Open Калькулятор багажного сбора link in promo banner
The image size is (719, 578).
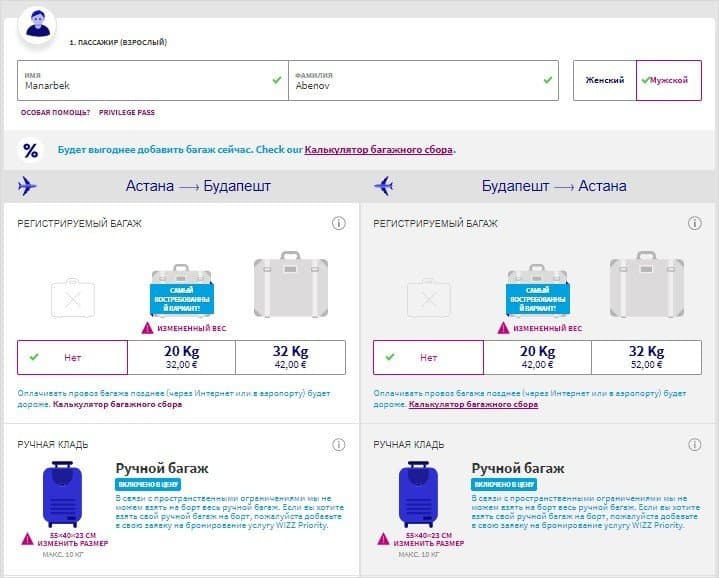[x=379, y=150]
